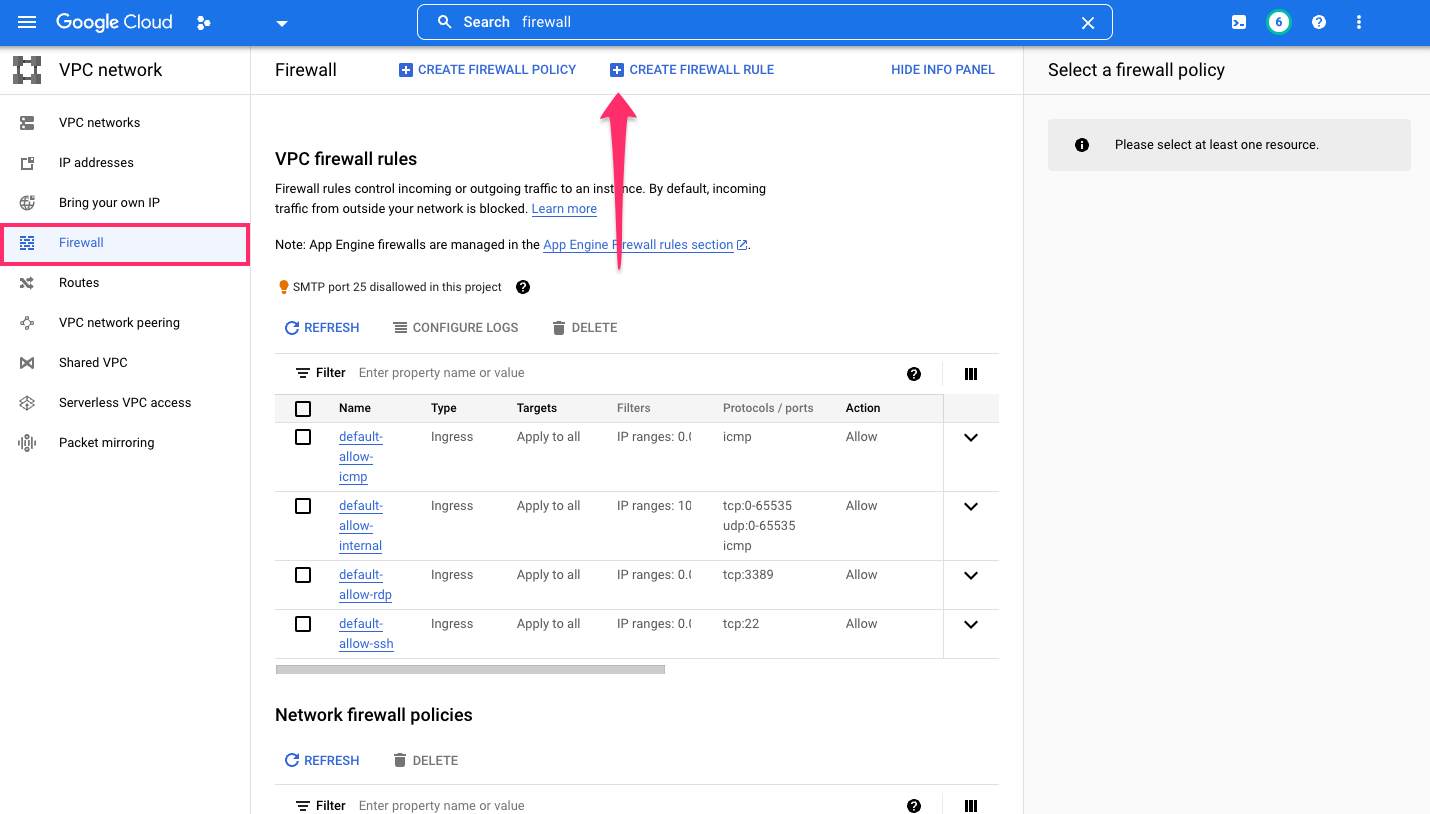Select the default-allow-icmp rule checkbox
The width and height of the screenshot is (1430, 814).
tap(303, 437)
